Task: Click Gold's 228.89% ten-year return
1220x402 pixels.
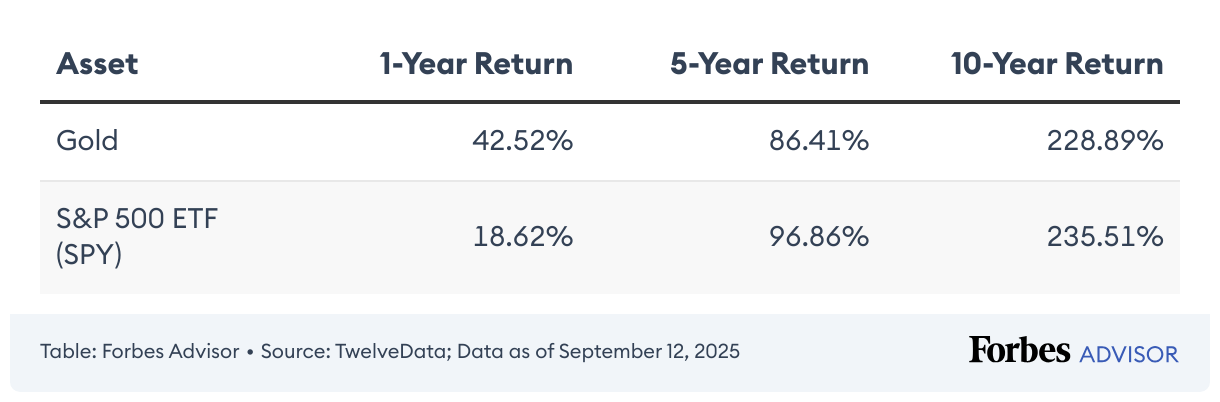Action: coord(1104,141)
